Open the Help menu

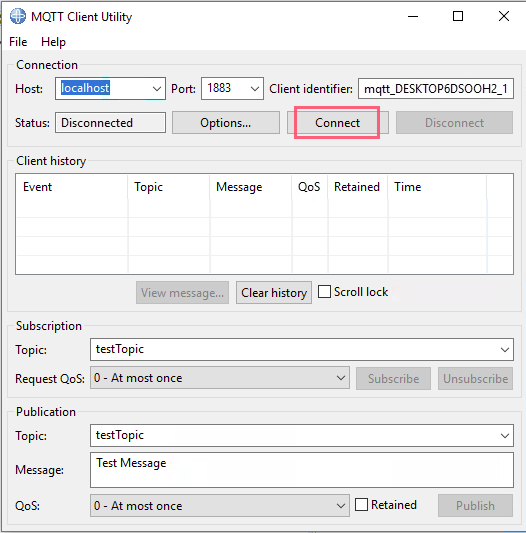[53, 42]
